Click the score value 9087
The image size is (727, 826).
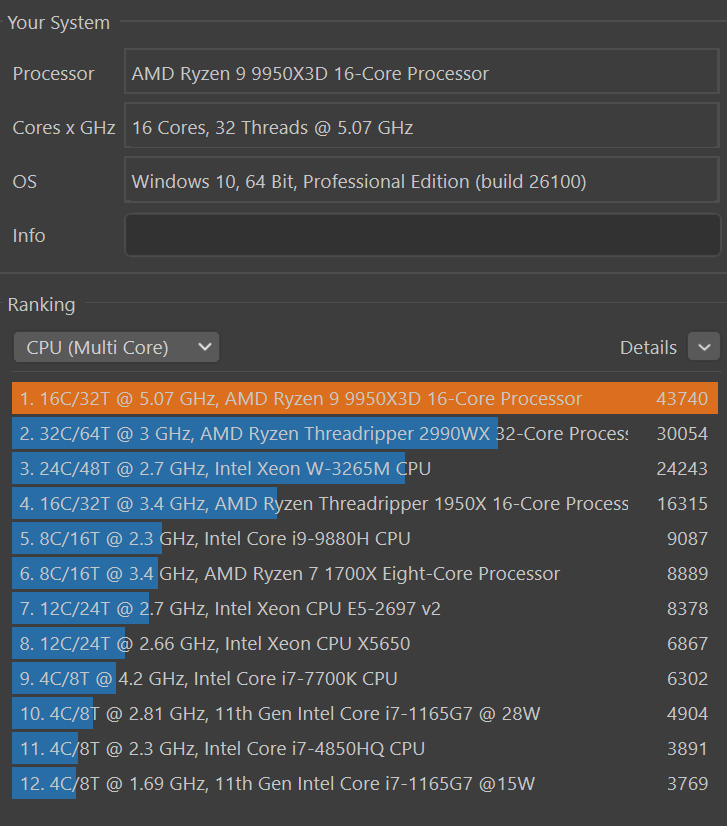pos(687,538)
